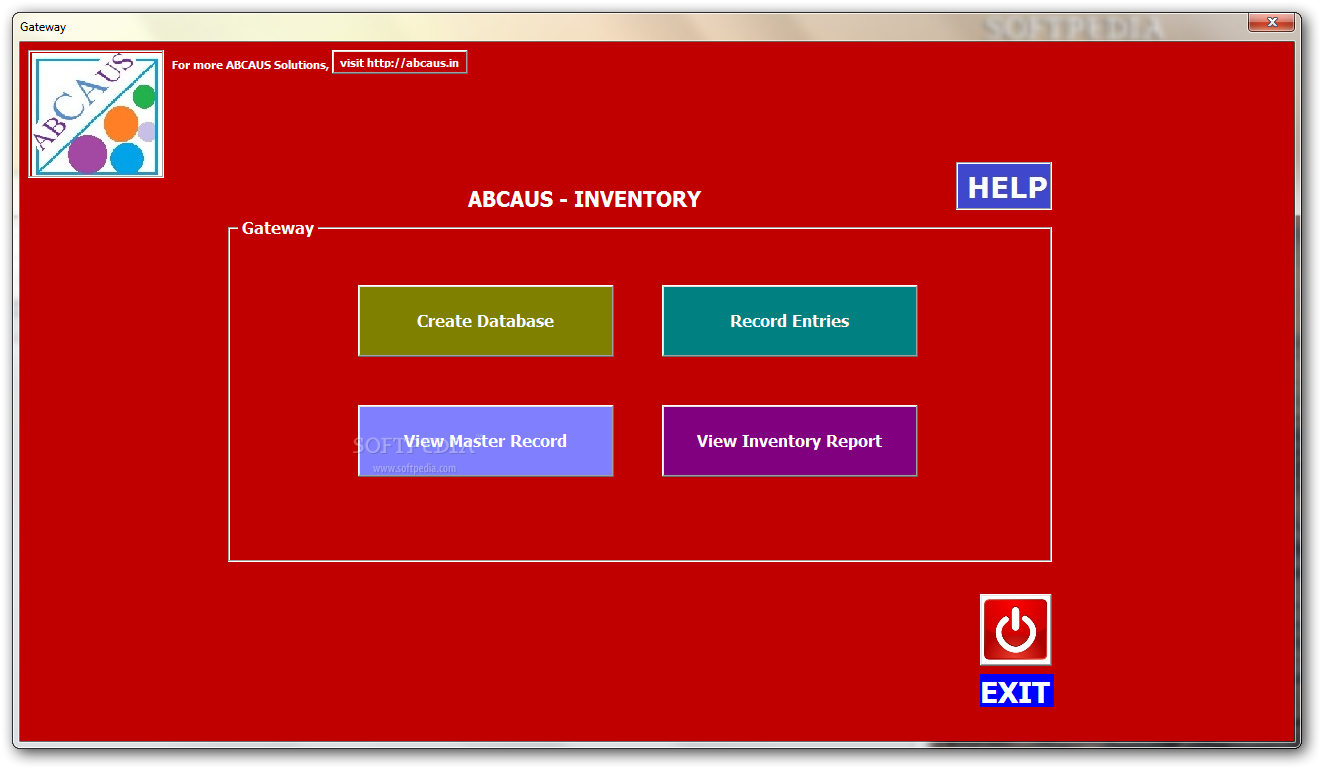The height and width of the screenshot is (769, 1322).
Task: Close the Gateway window
Action: (1273, 22)
